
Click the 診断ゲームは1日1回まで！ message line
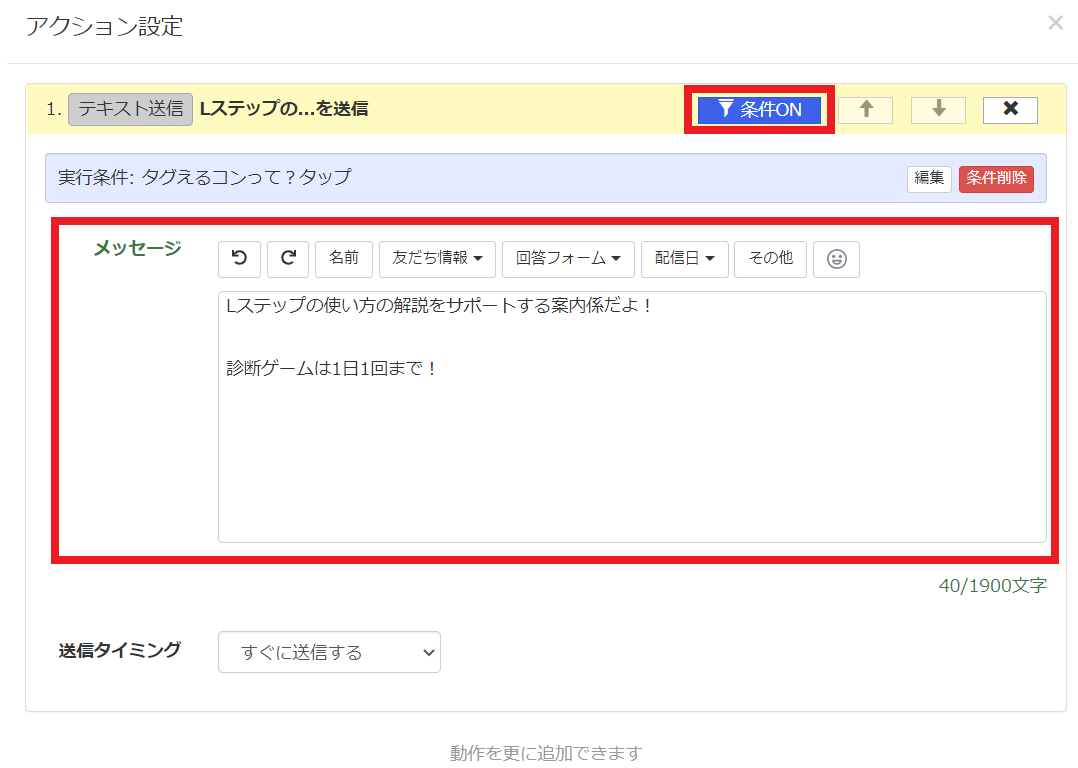[331, 369]
